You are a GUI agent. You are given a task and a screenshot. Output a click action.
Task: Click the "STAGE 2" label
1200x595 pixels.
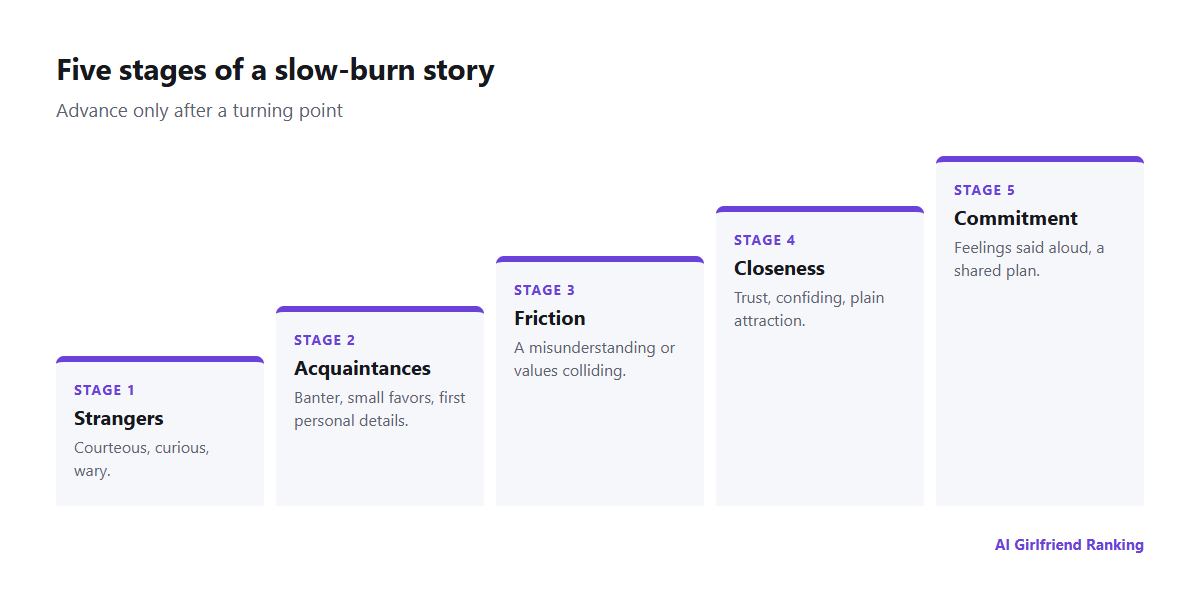325,340
